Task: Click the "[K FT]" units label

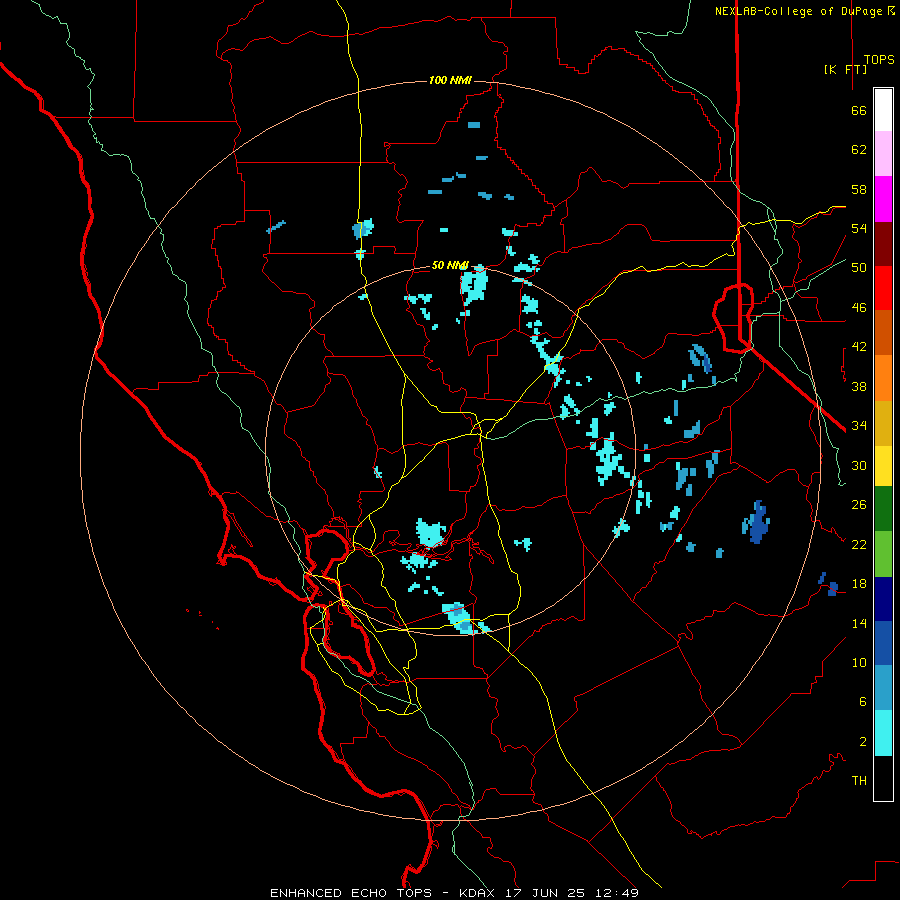Action: 845,69
